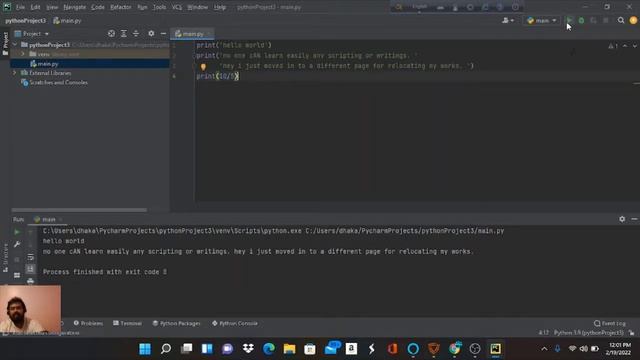Open the Code menu

pyautogui.click(x=98, y=7)
